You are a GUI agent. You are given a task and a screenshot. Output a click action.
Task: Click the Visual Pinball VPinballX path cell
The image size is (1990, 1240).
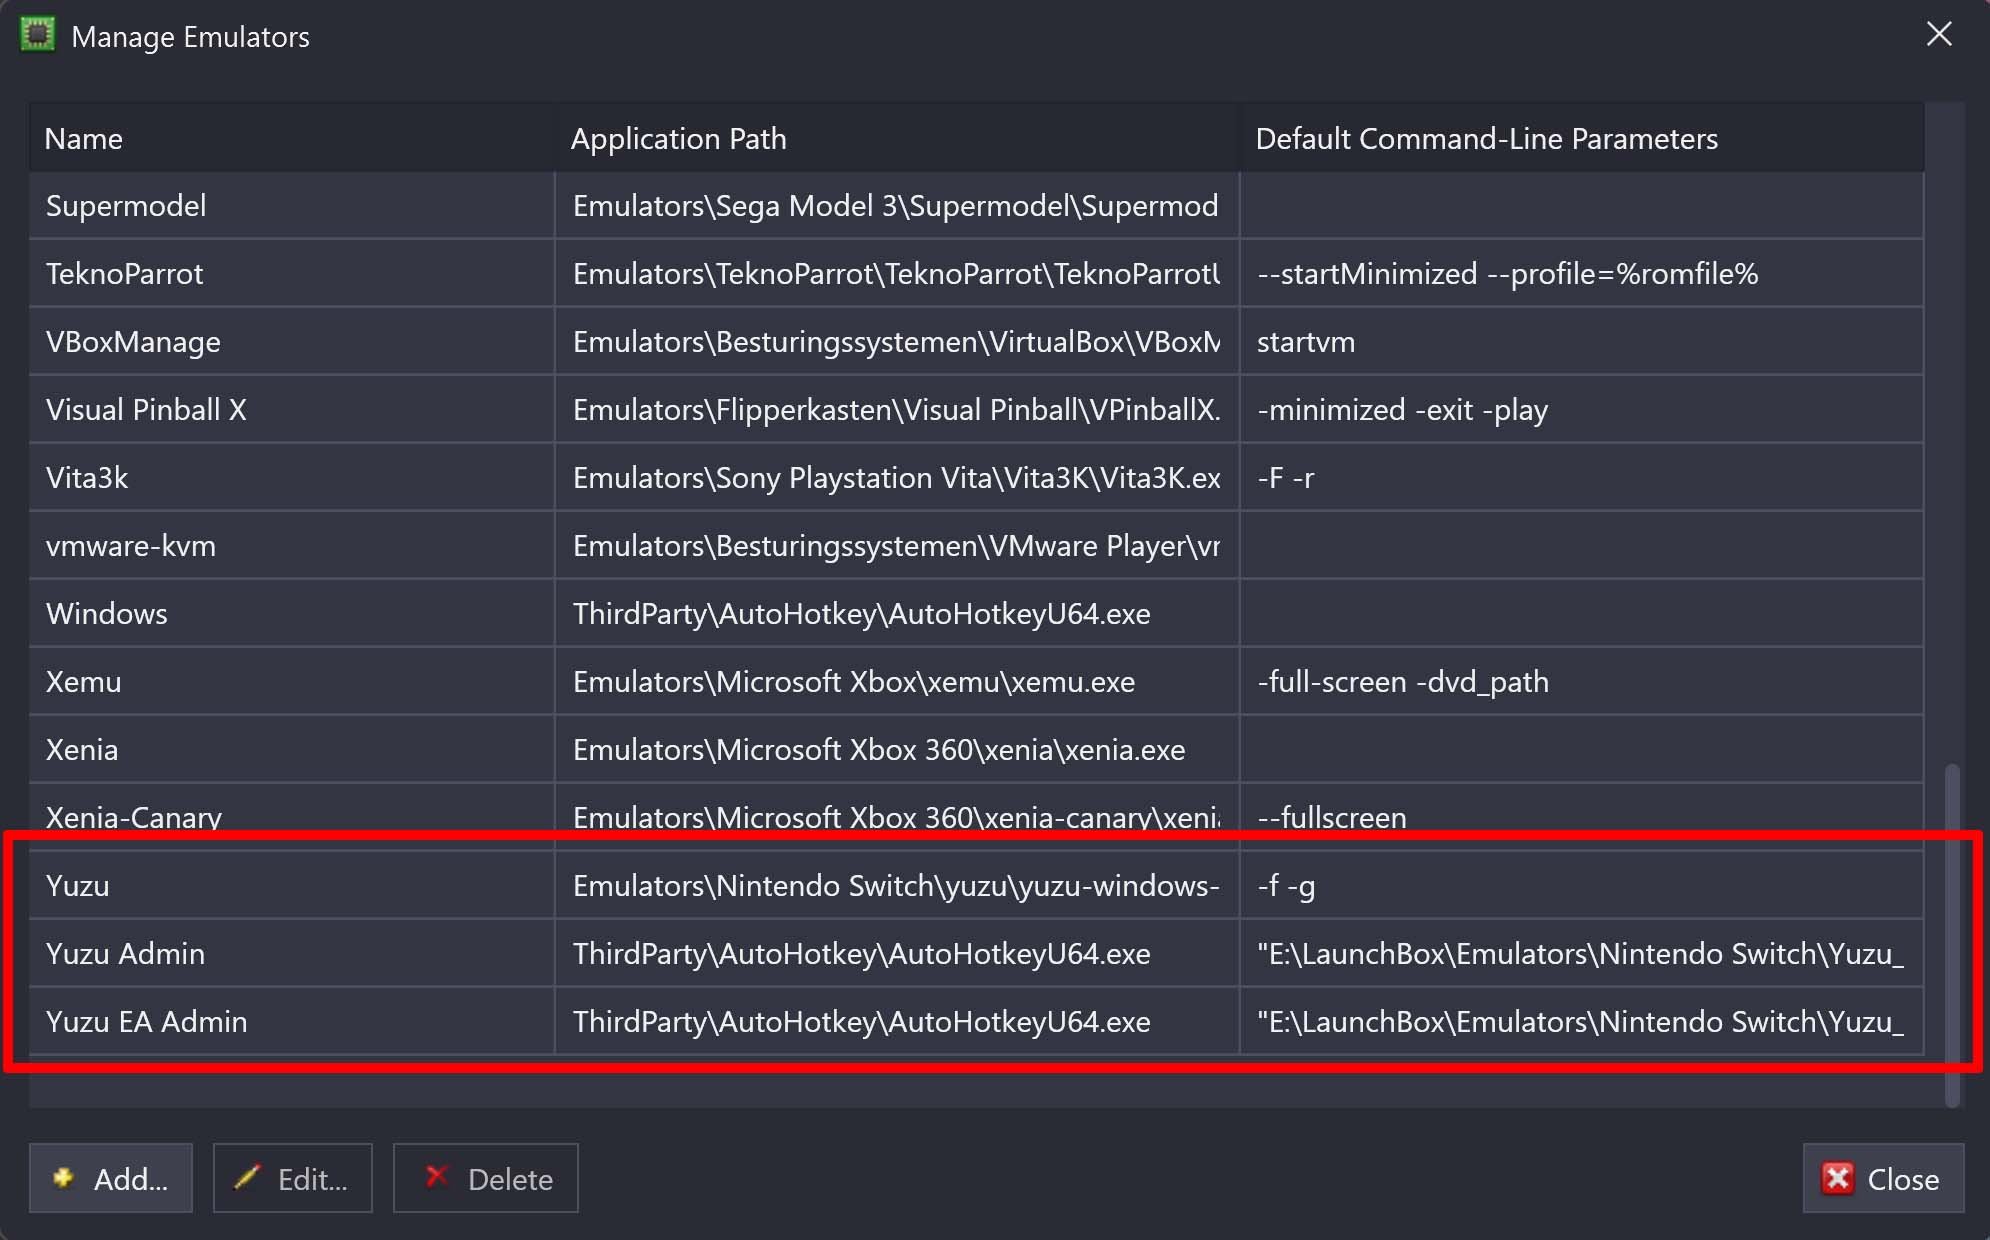point(897,409)
